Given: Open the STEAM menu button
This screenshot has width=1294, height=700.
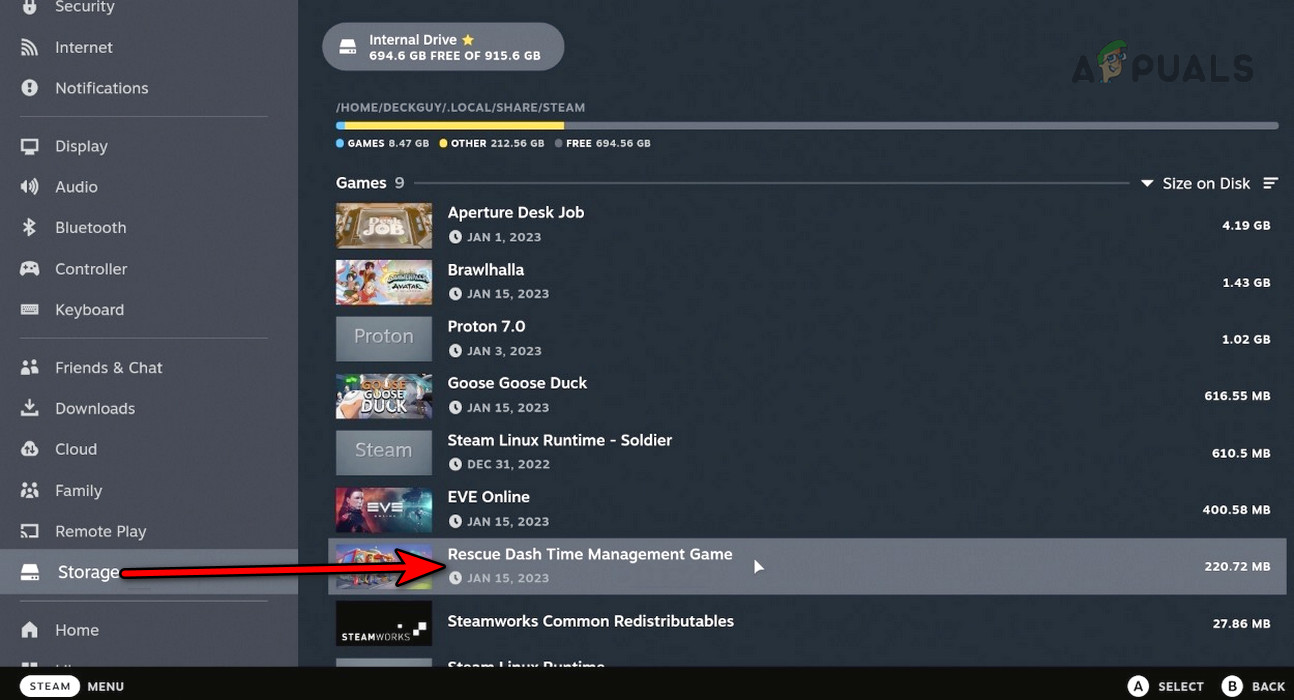Looking at the screenshot, I should click(x=49, y=686).
